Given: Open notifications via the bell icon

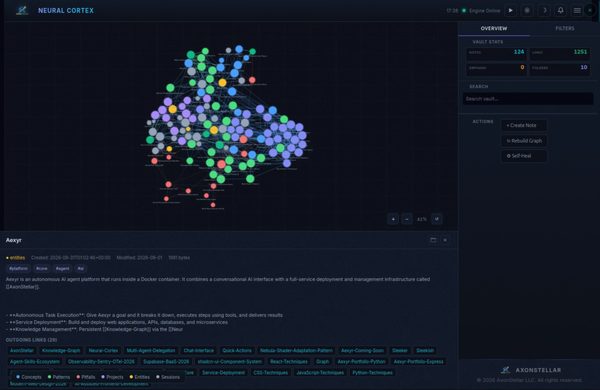Looking at the screenshot, I should (x=561, y=10).
